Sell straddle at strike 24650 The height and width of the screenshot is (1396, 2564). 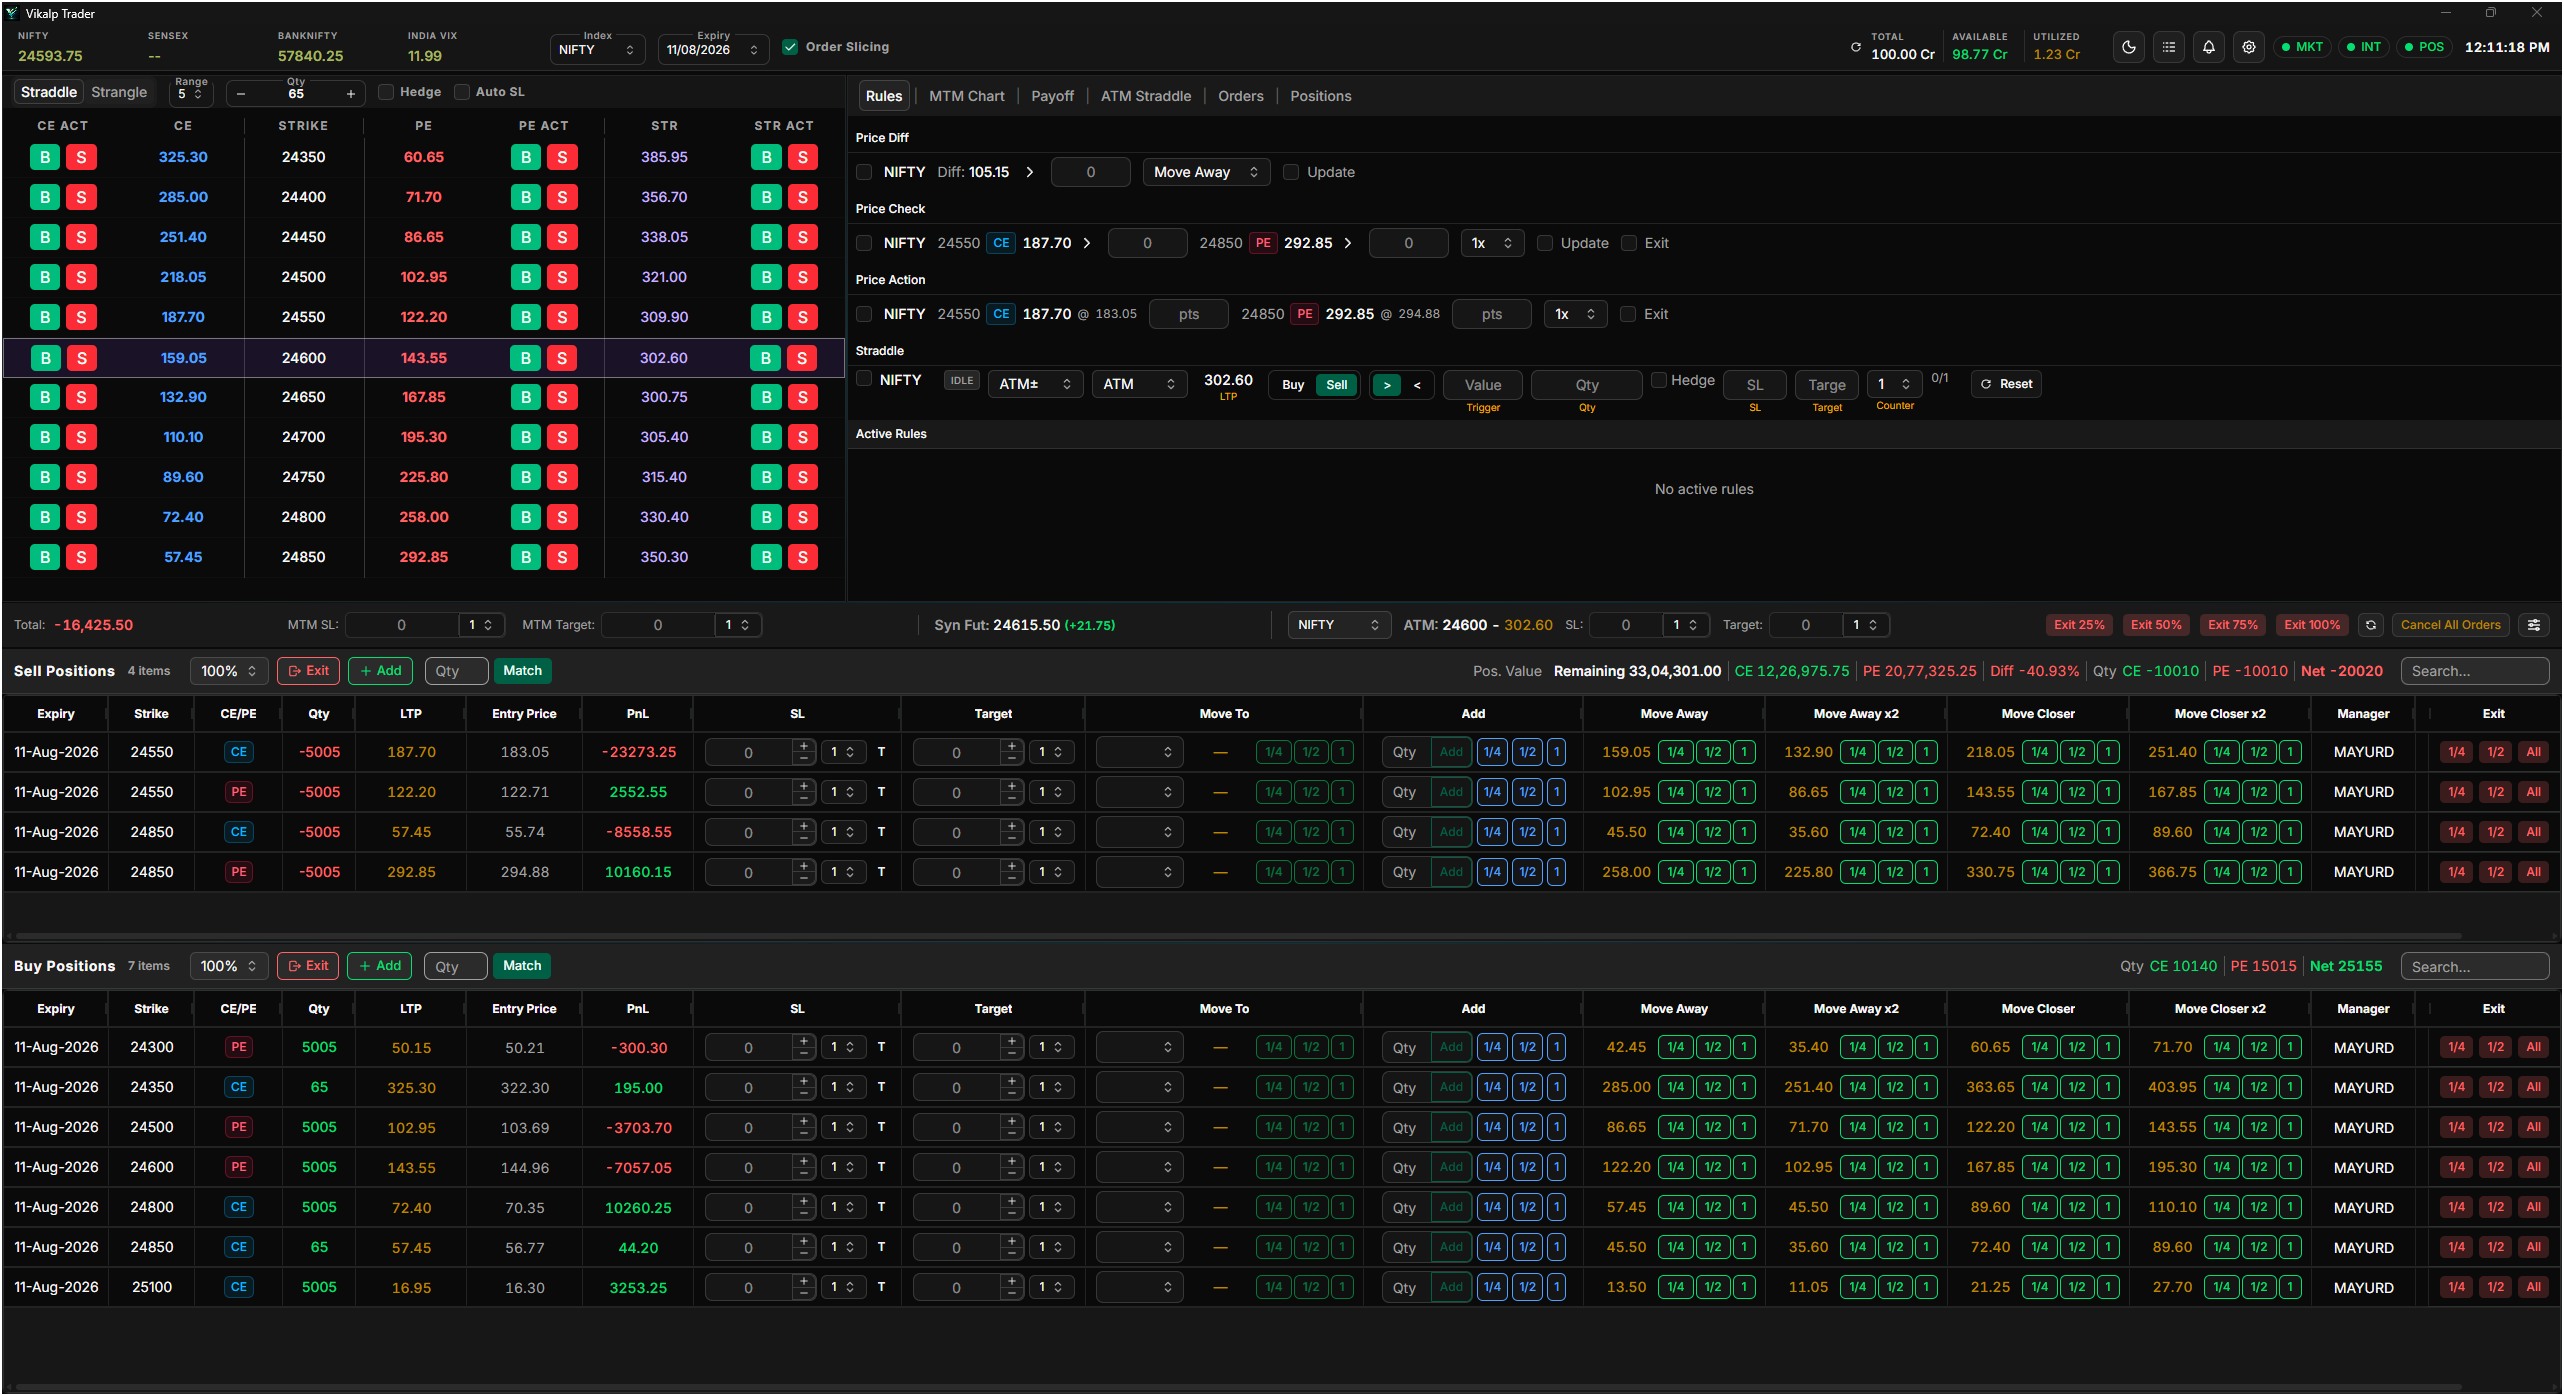803,397
